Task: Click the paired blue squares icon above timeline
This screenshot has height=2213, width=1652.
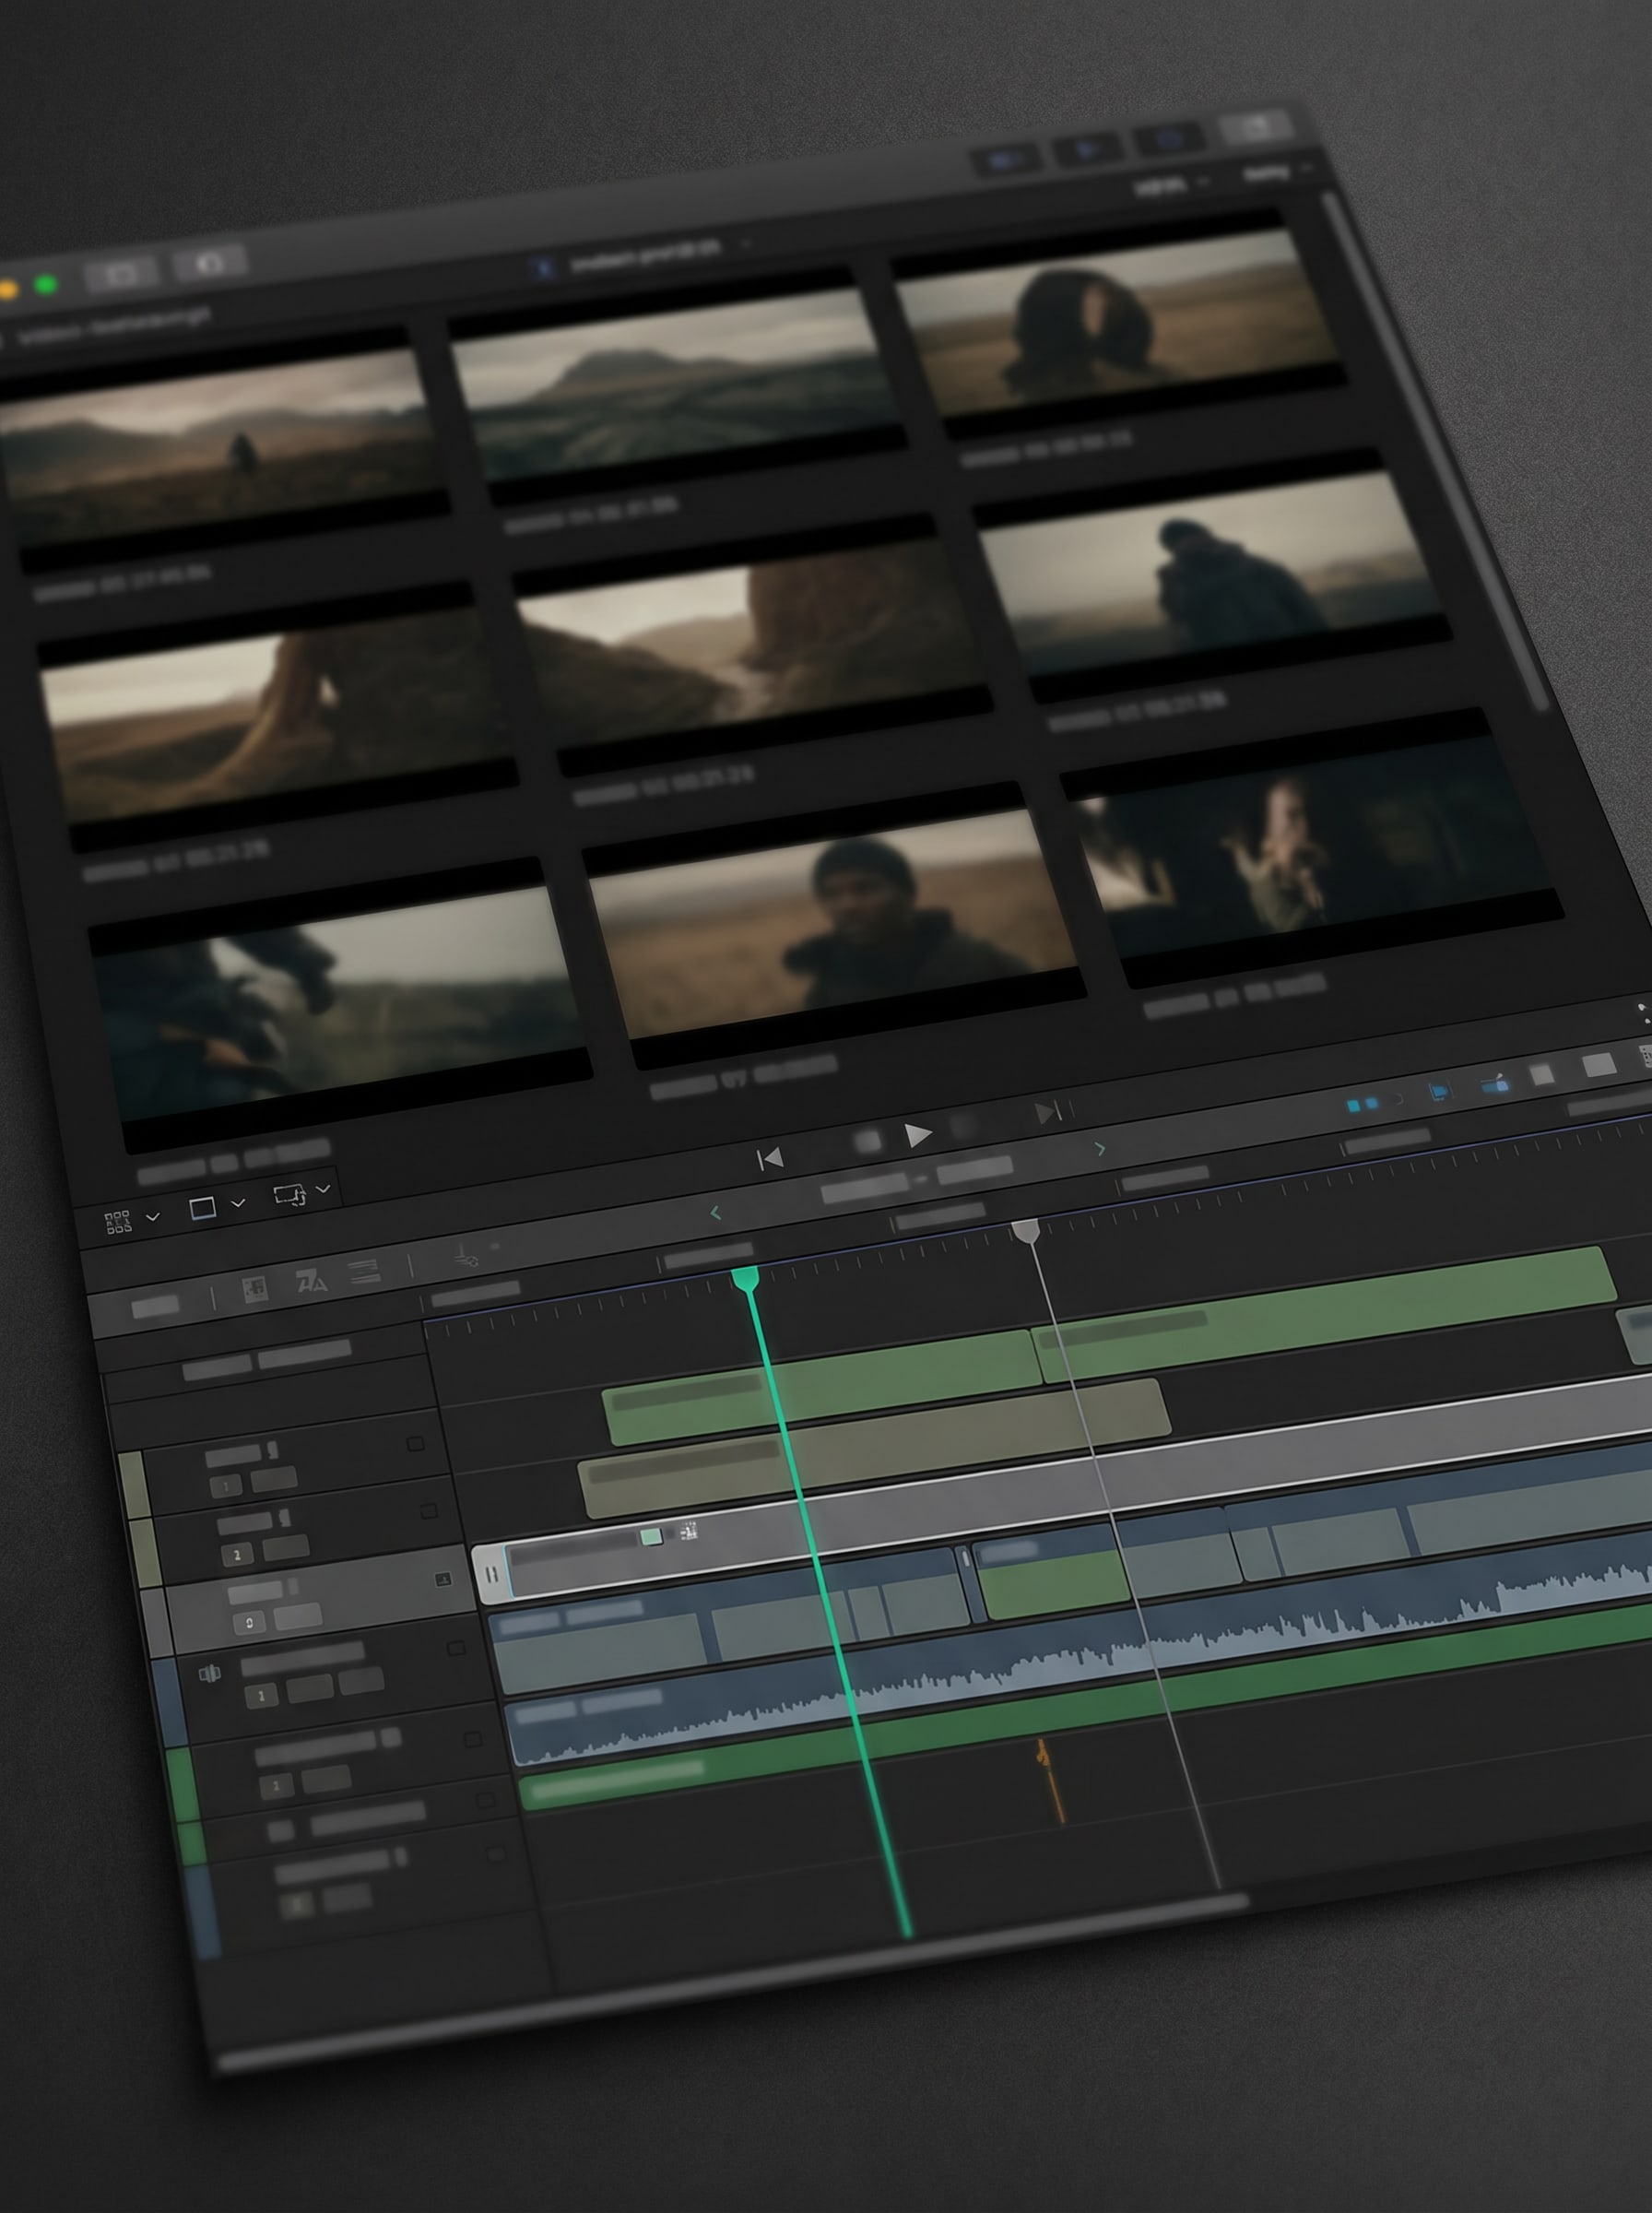Action: click(1362, 1104)
